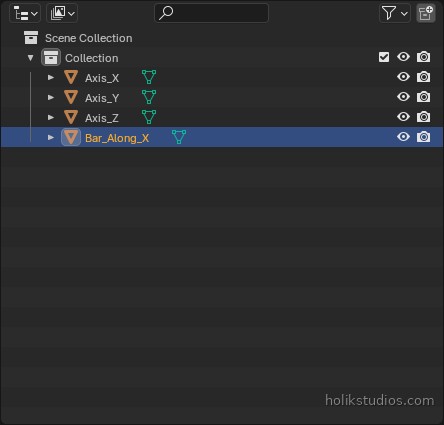This screenshot has height=425, width=444.
Task: Expand the Axis_X object tree
Action: (x=51, y=77)
